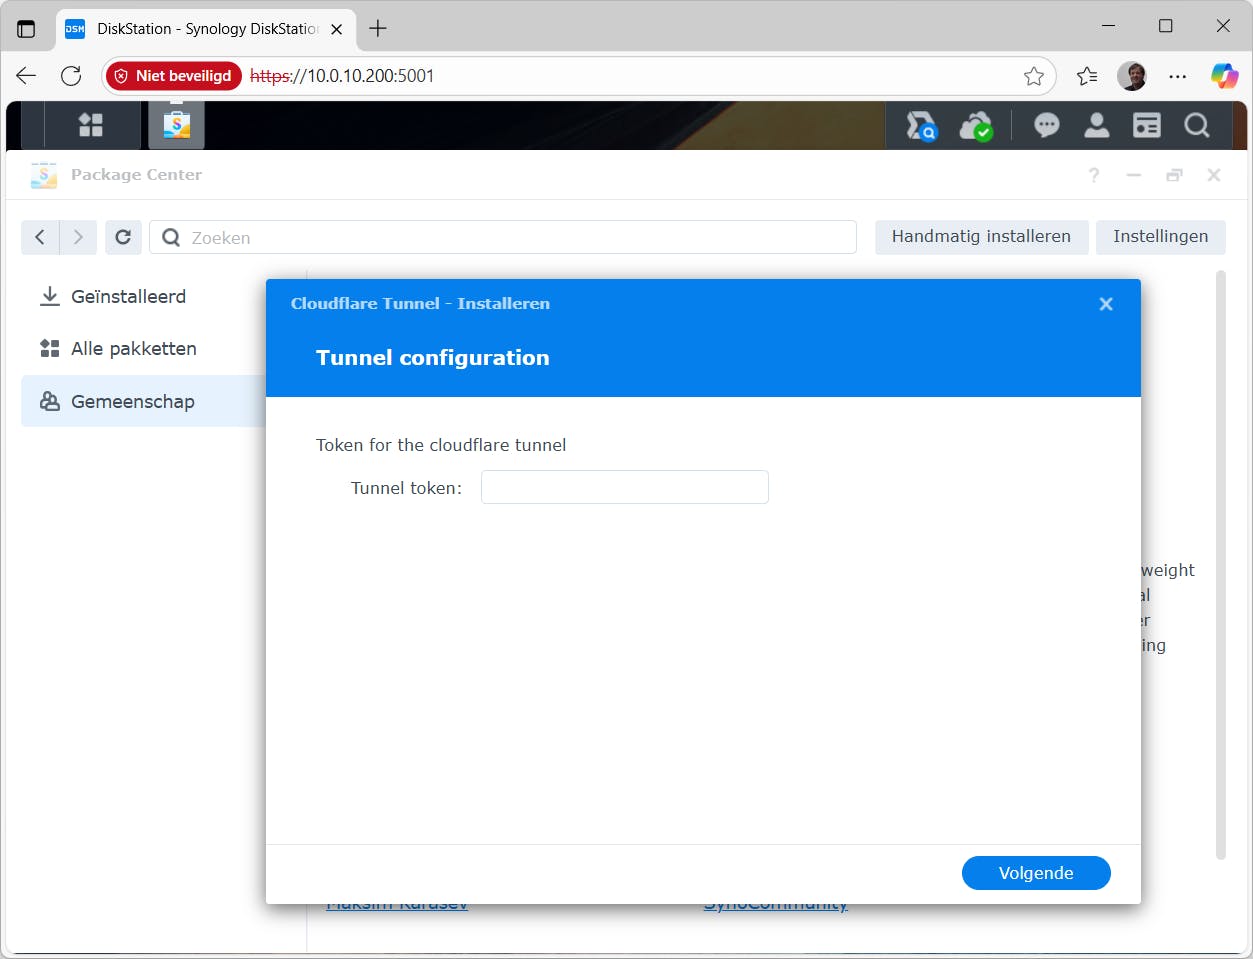The height and width of the screenshot is (959, 1253).
Task: Click the Zoeken search field
Action: 503,237
